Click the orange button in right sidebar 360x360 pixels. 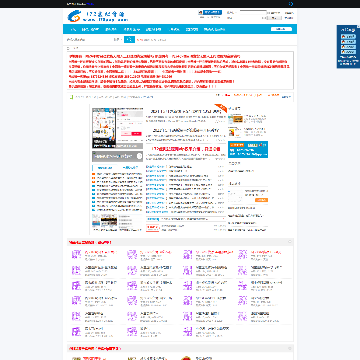click(x=261, y=200)
